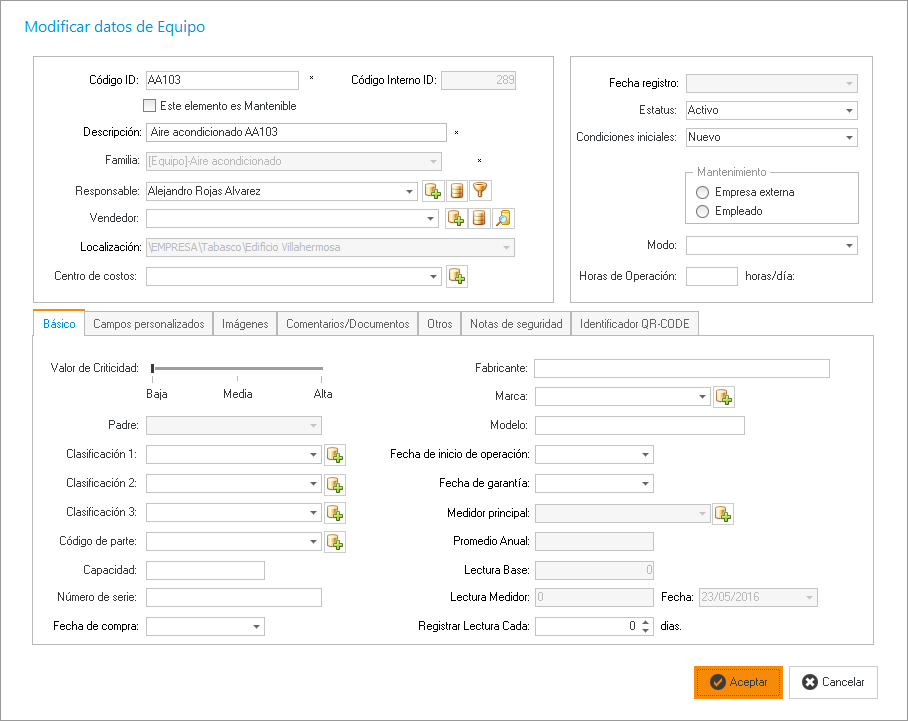The width and height of the screenshot is (908, 721).
Task: Click the database catalog icon beside Vendedor
Action: click(x=480, y=219)
